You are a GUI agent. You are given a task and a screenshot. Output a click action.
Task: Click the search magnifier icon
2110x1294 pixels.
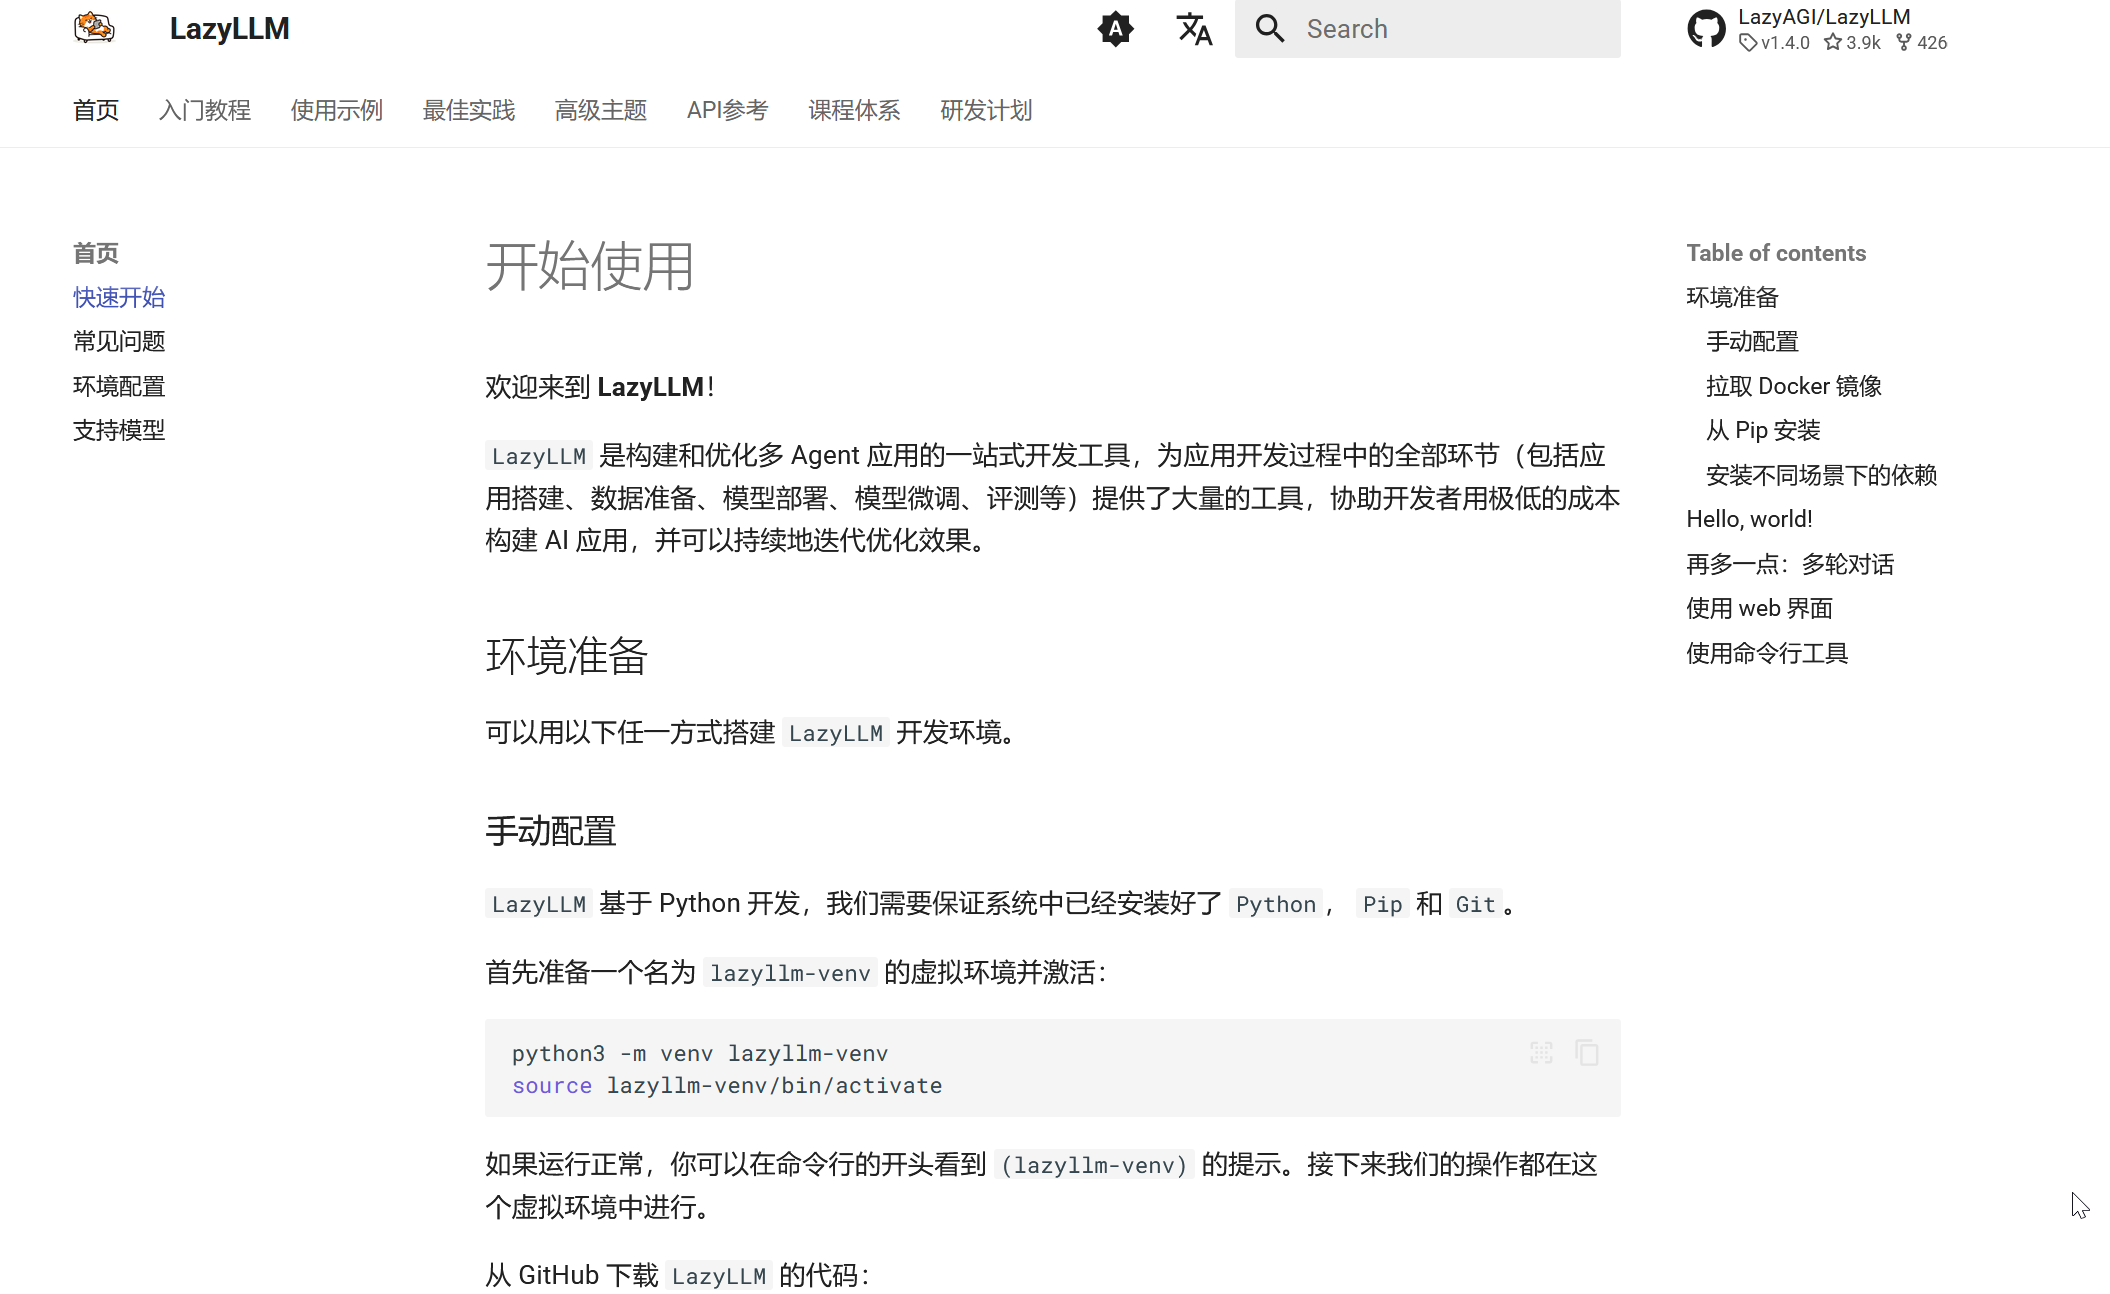[x=1270, y=29]
